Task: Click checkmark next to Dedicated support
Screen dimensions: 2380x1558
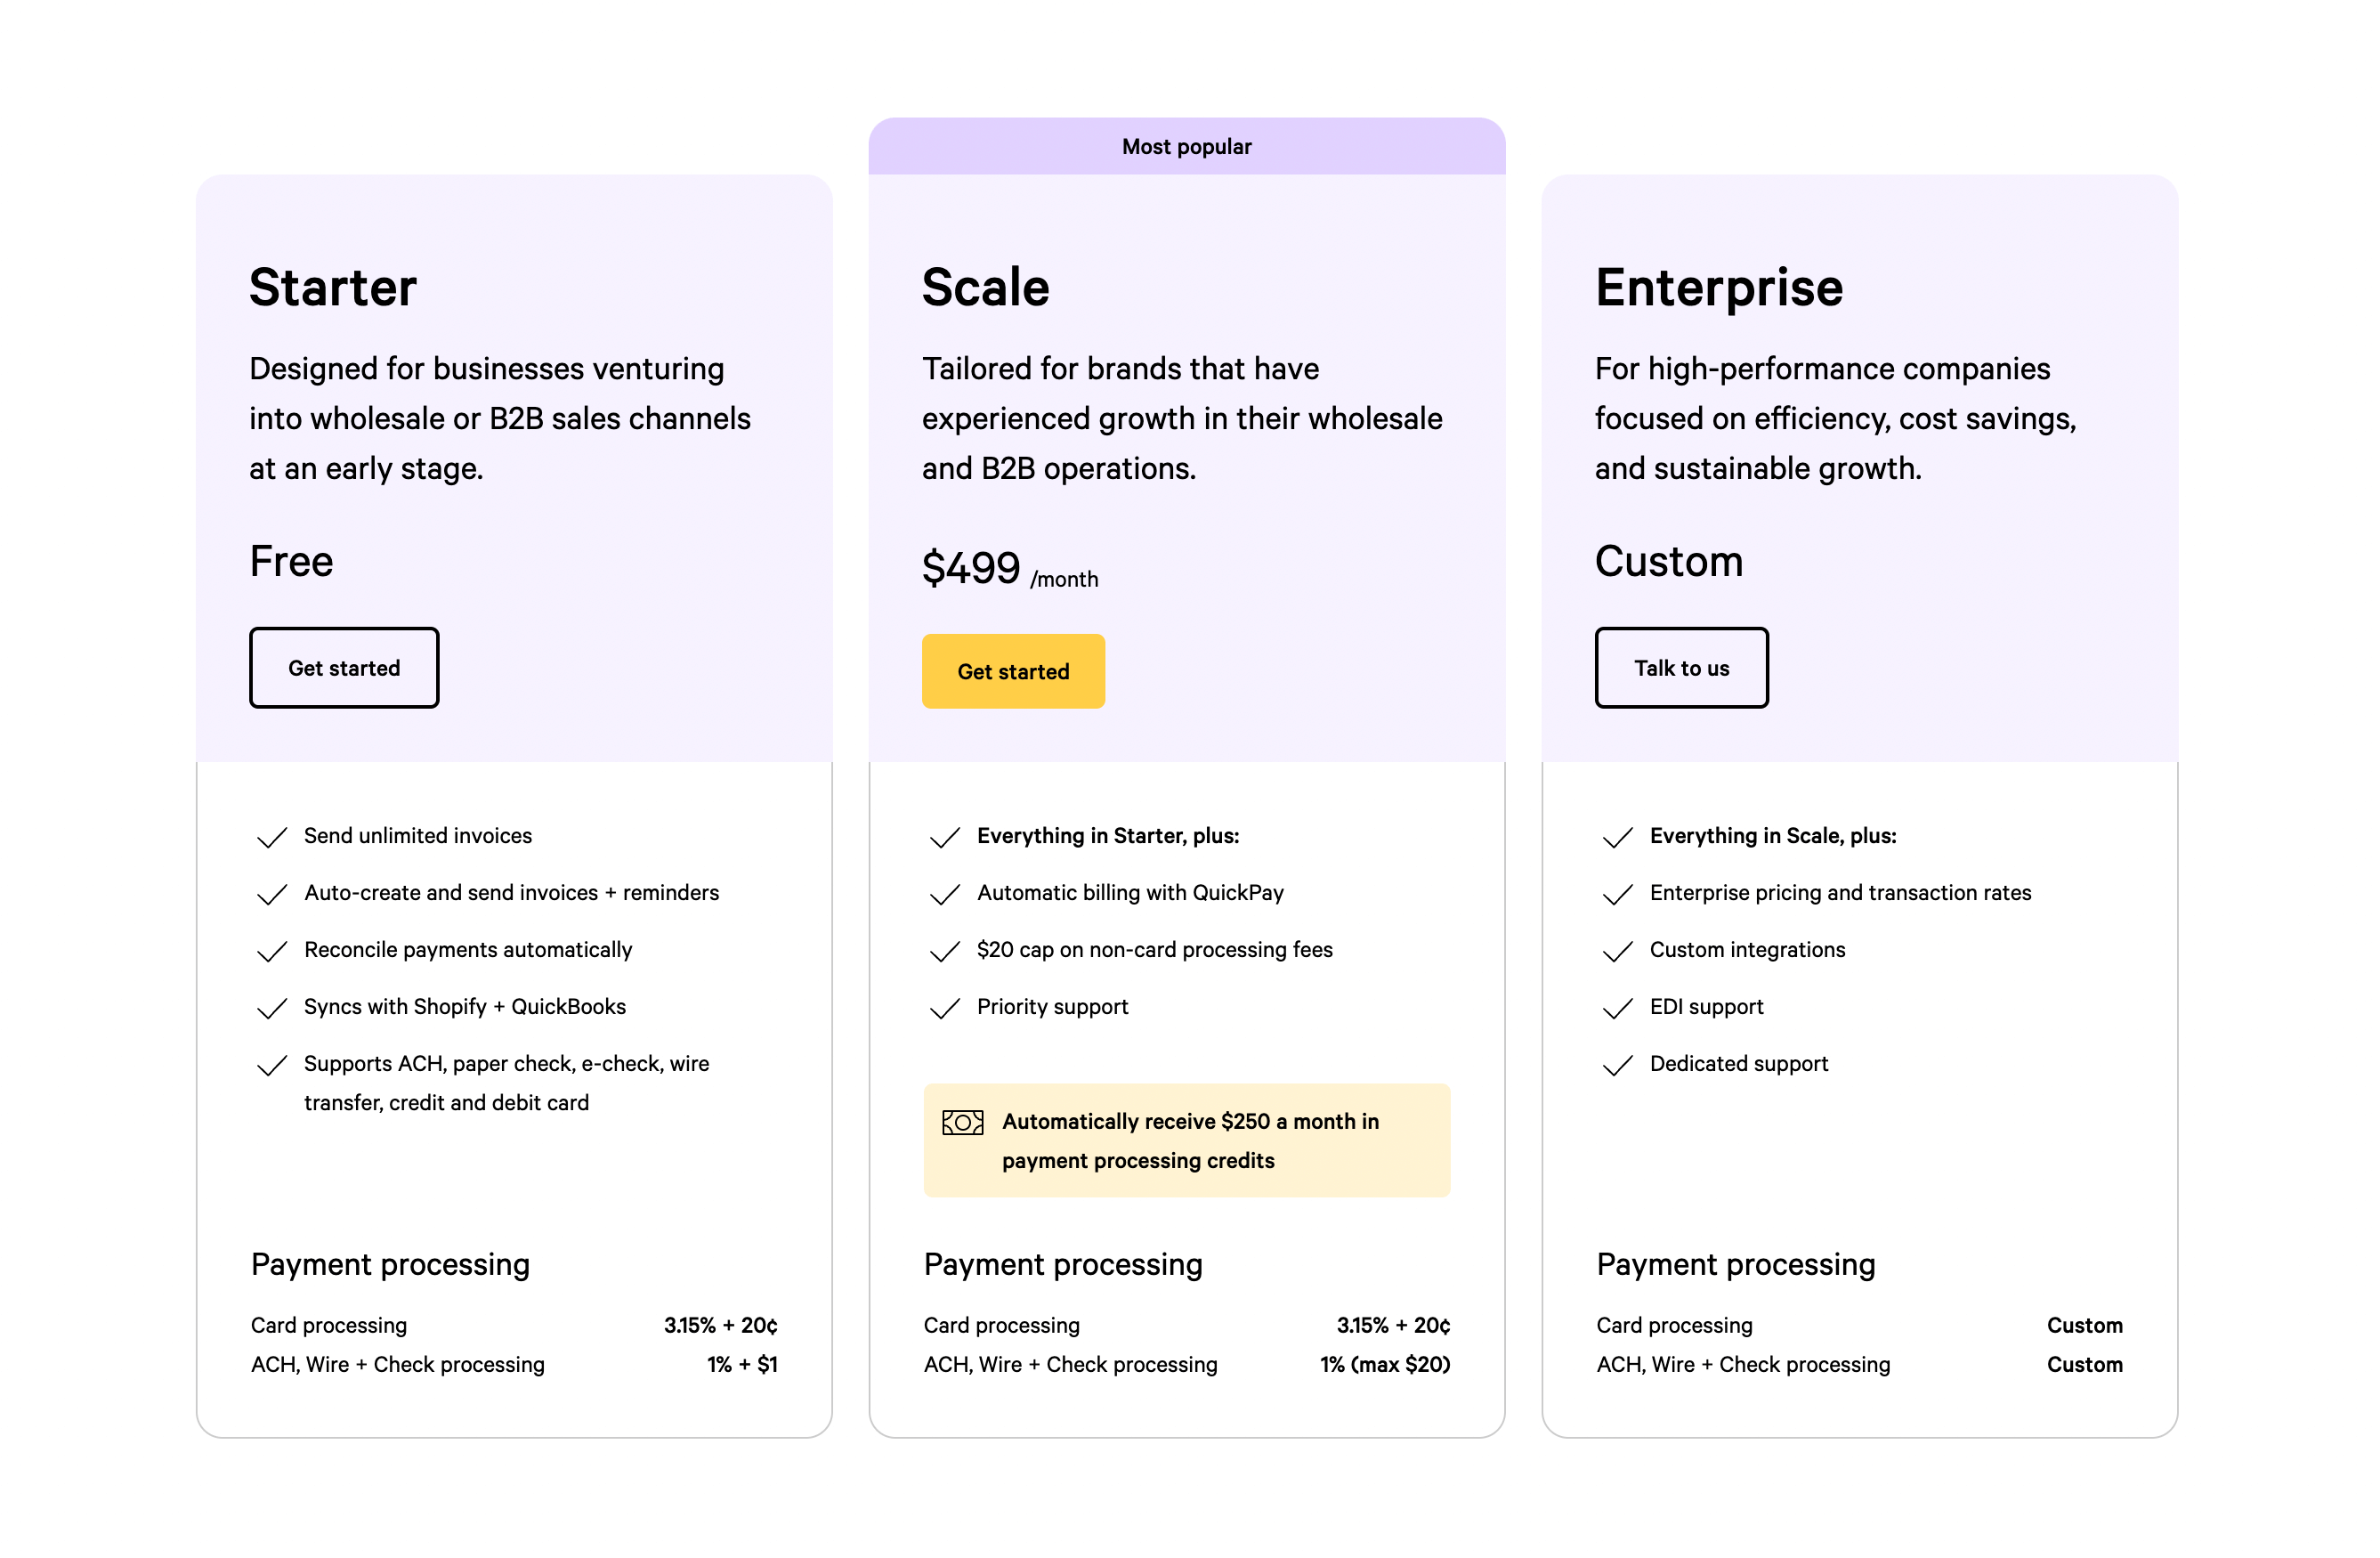Action: coord(1617,1065)
